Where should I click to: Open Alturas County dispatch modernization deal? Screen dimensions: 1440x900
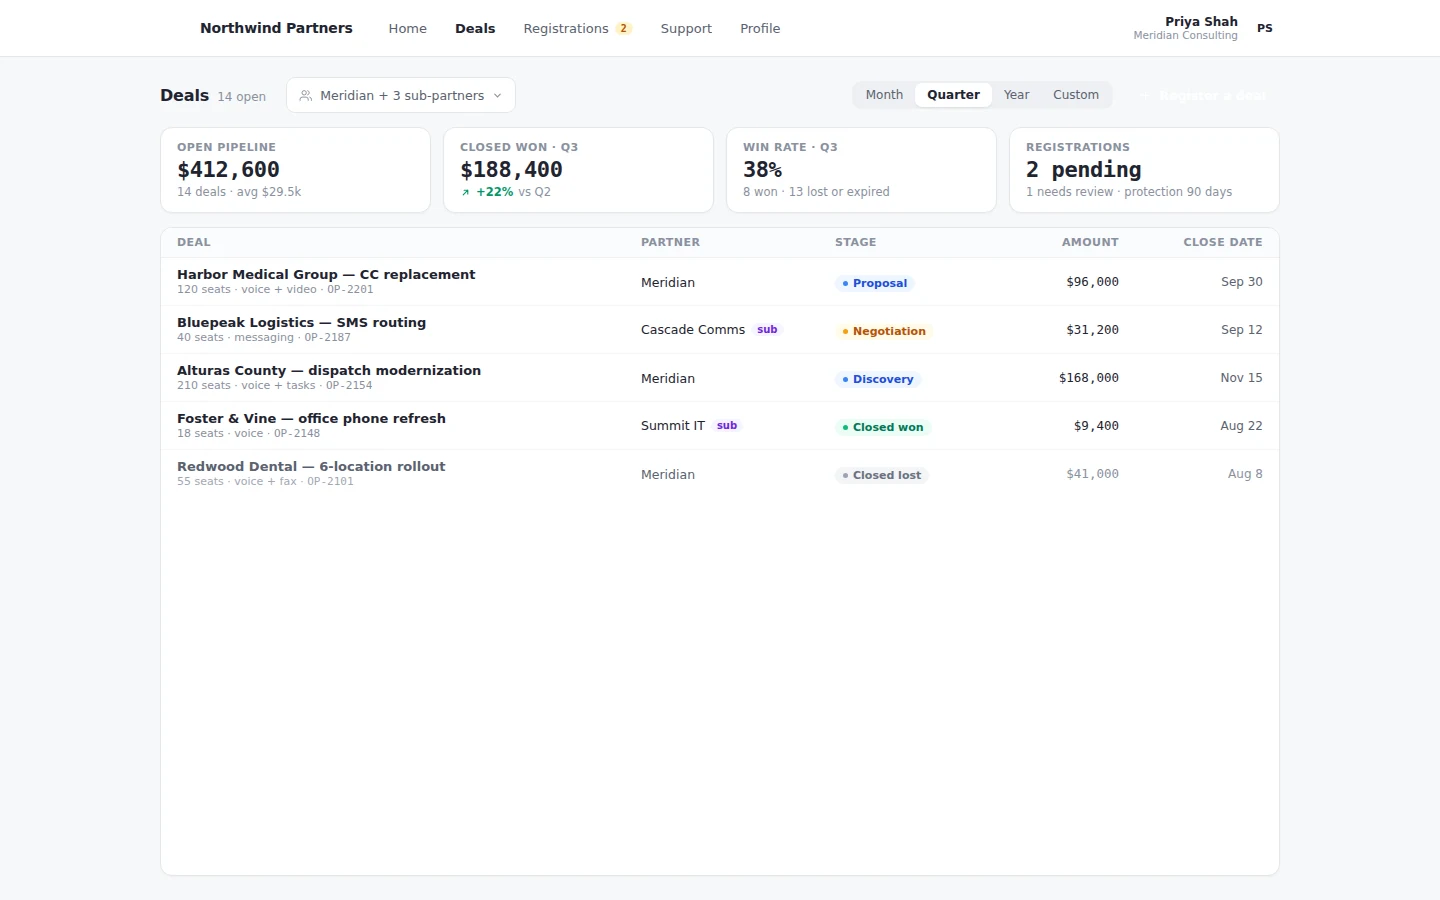coord(720,378)
